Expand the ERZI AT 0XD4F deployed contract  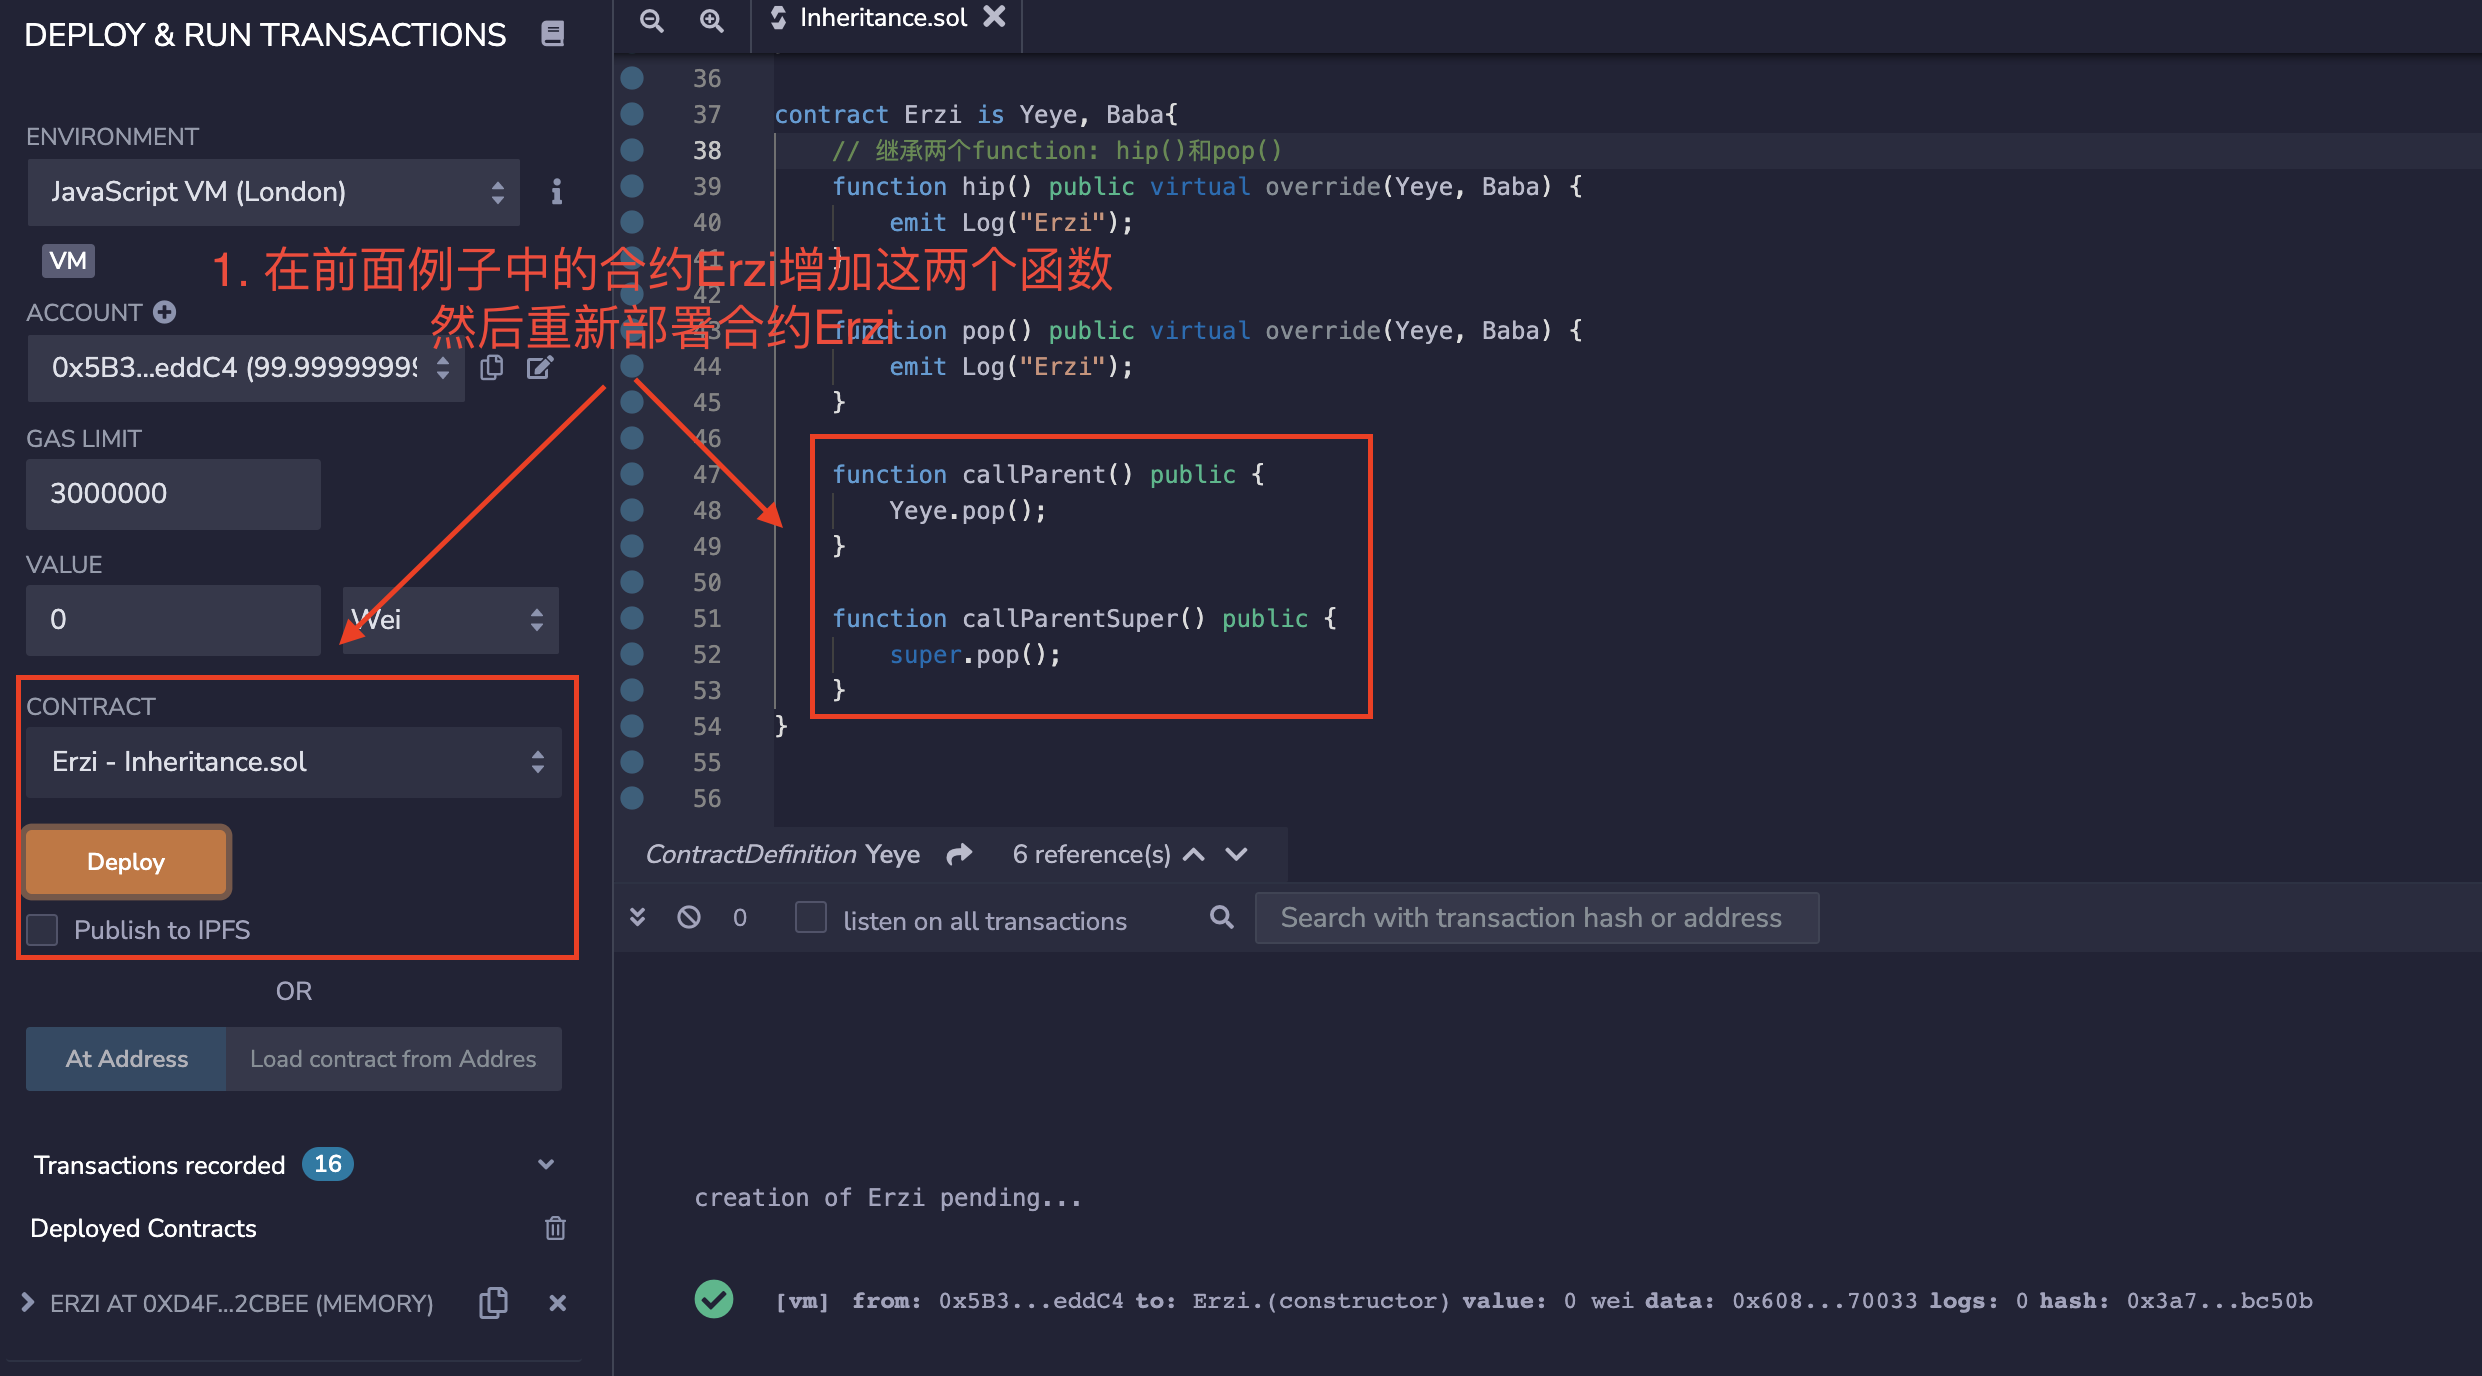tap(28, 1302)
